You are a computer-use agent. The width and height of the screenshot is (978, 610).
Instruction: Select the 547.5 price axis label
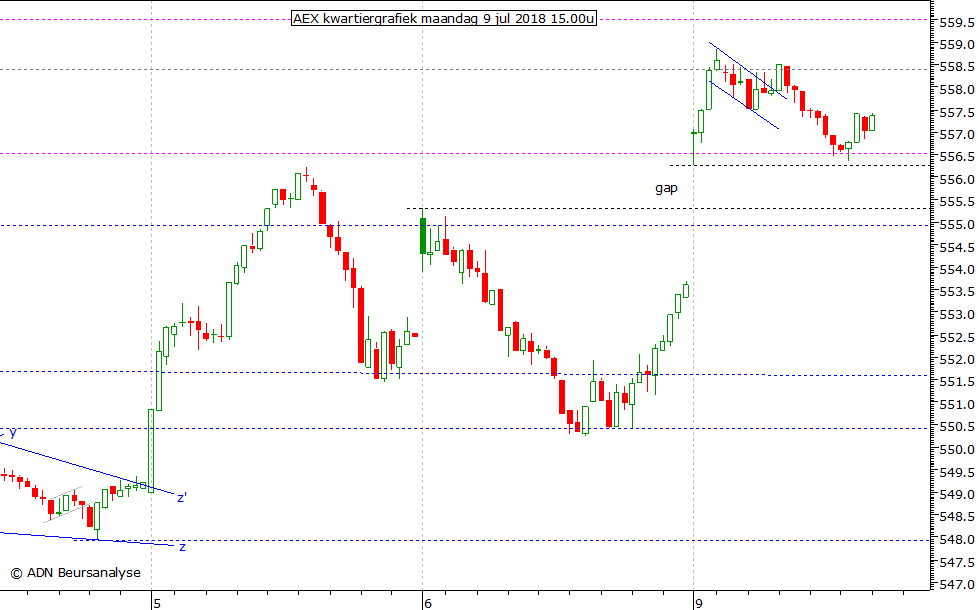pos(957,563)
